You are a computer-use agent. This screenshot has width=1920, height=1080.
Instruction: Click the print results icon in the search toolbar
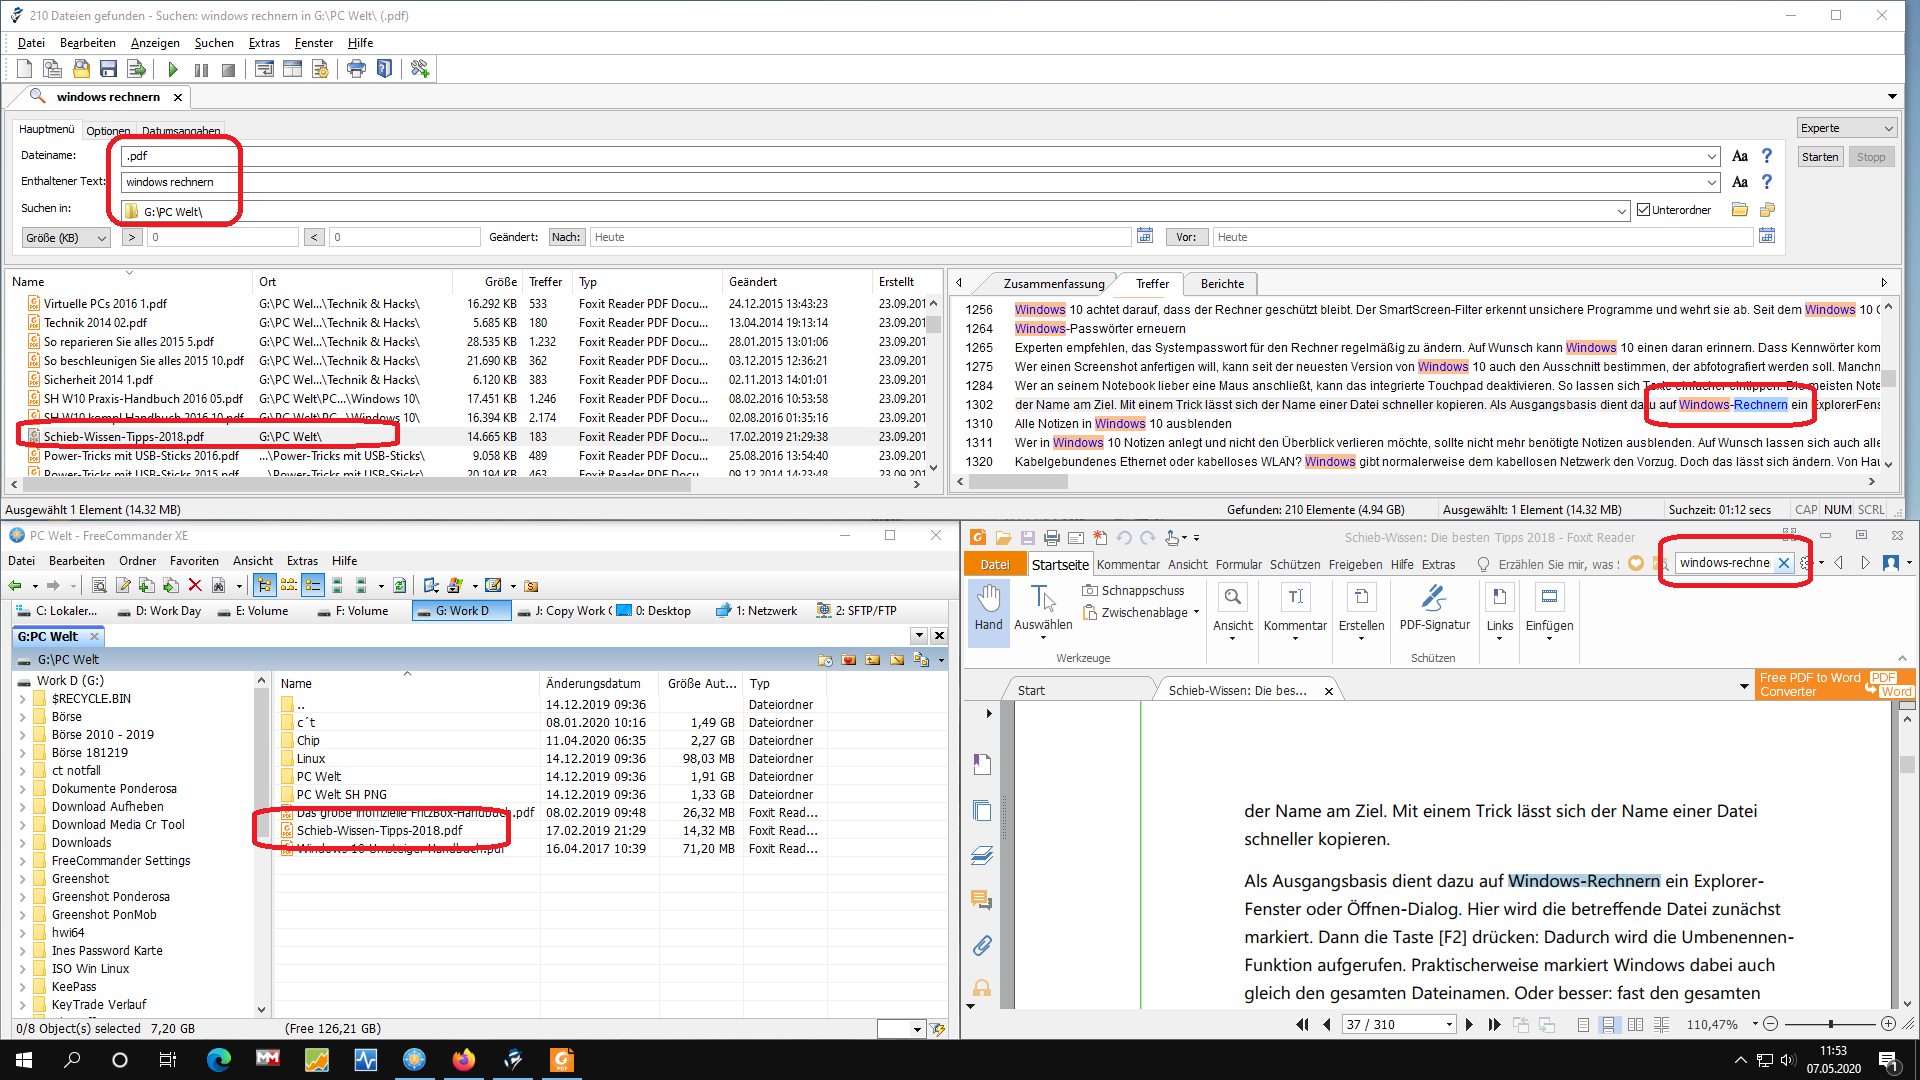356,69
